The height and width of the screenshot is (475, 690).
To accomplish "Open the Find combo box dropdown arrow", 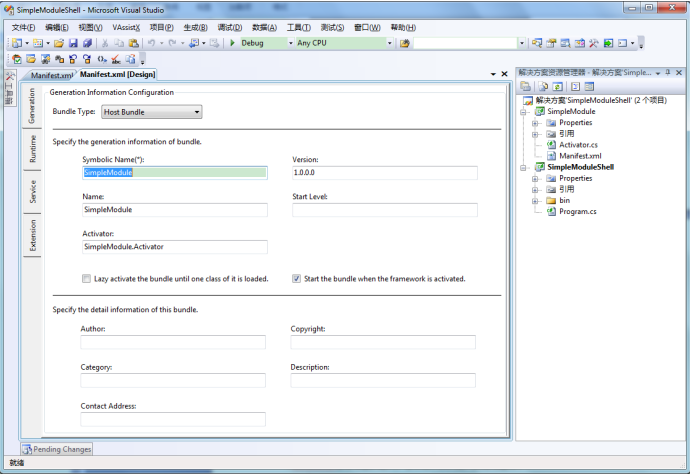I will tap(522, 43).
